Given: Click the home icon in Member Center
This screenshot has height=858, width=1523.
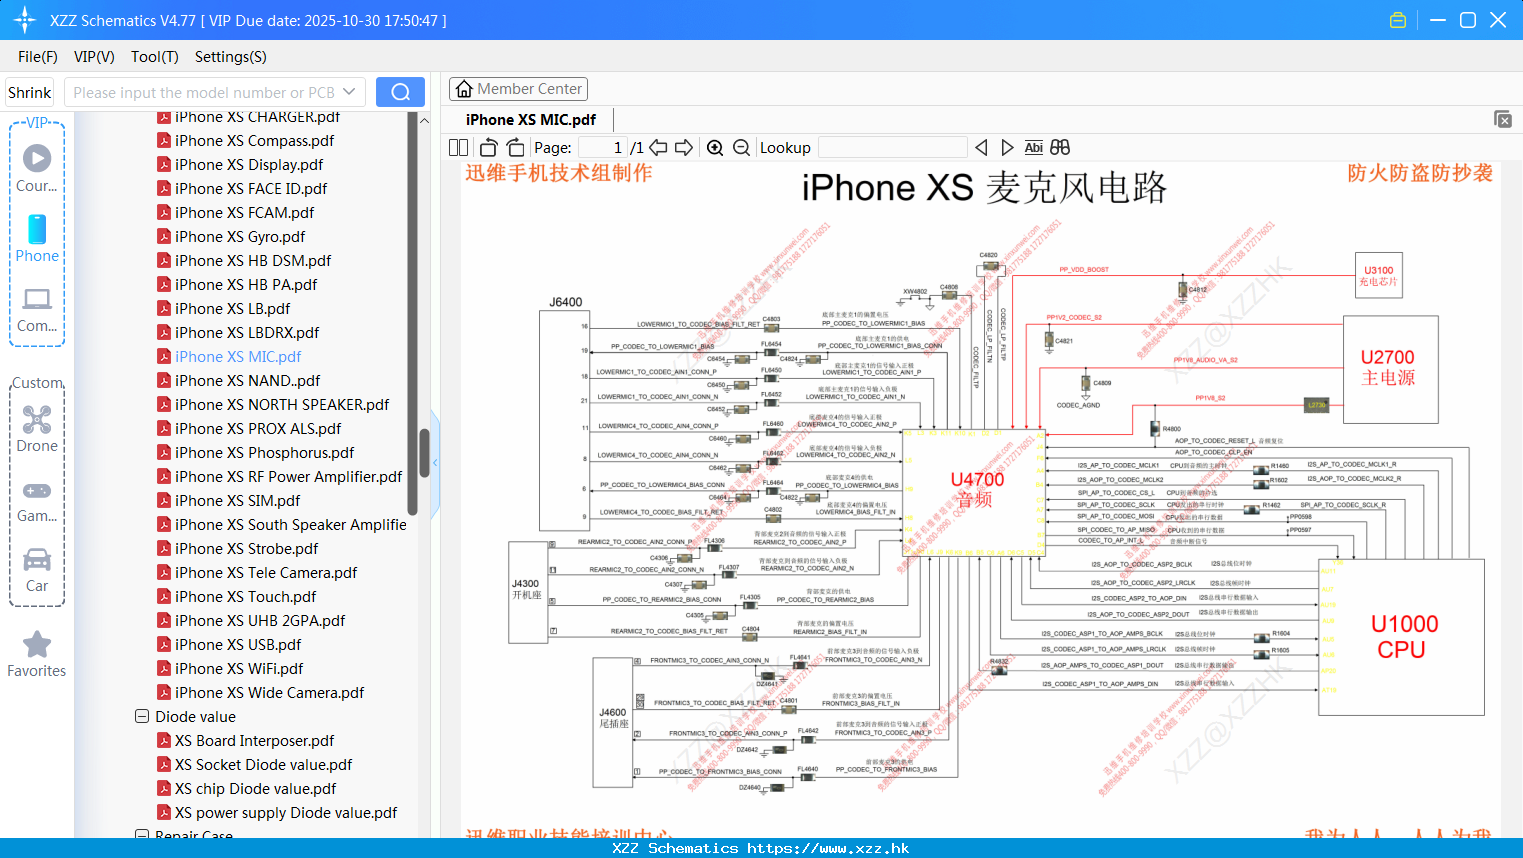Looking at the screenshot, I should coord(464,89).
